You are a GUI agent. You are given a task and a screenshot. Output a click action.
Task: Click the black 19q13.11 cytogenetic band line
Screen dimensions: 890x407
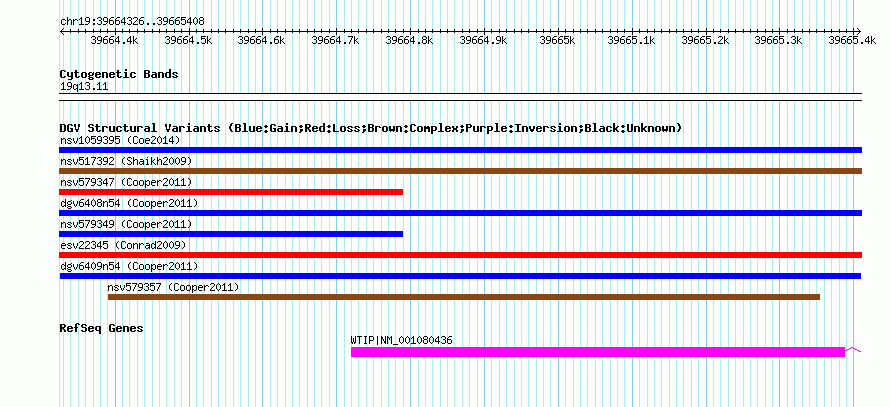460,97
